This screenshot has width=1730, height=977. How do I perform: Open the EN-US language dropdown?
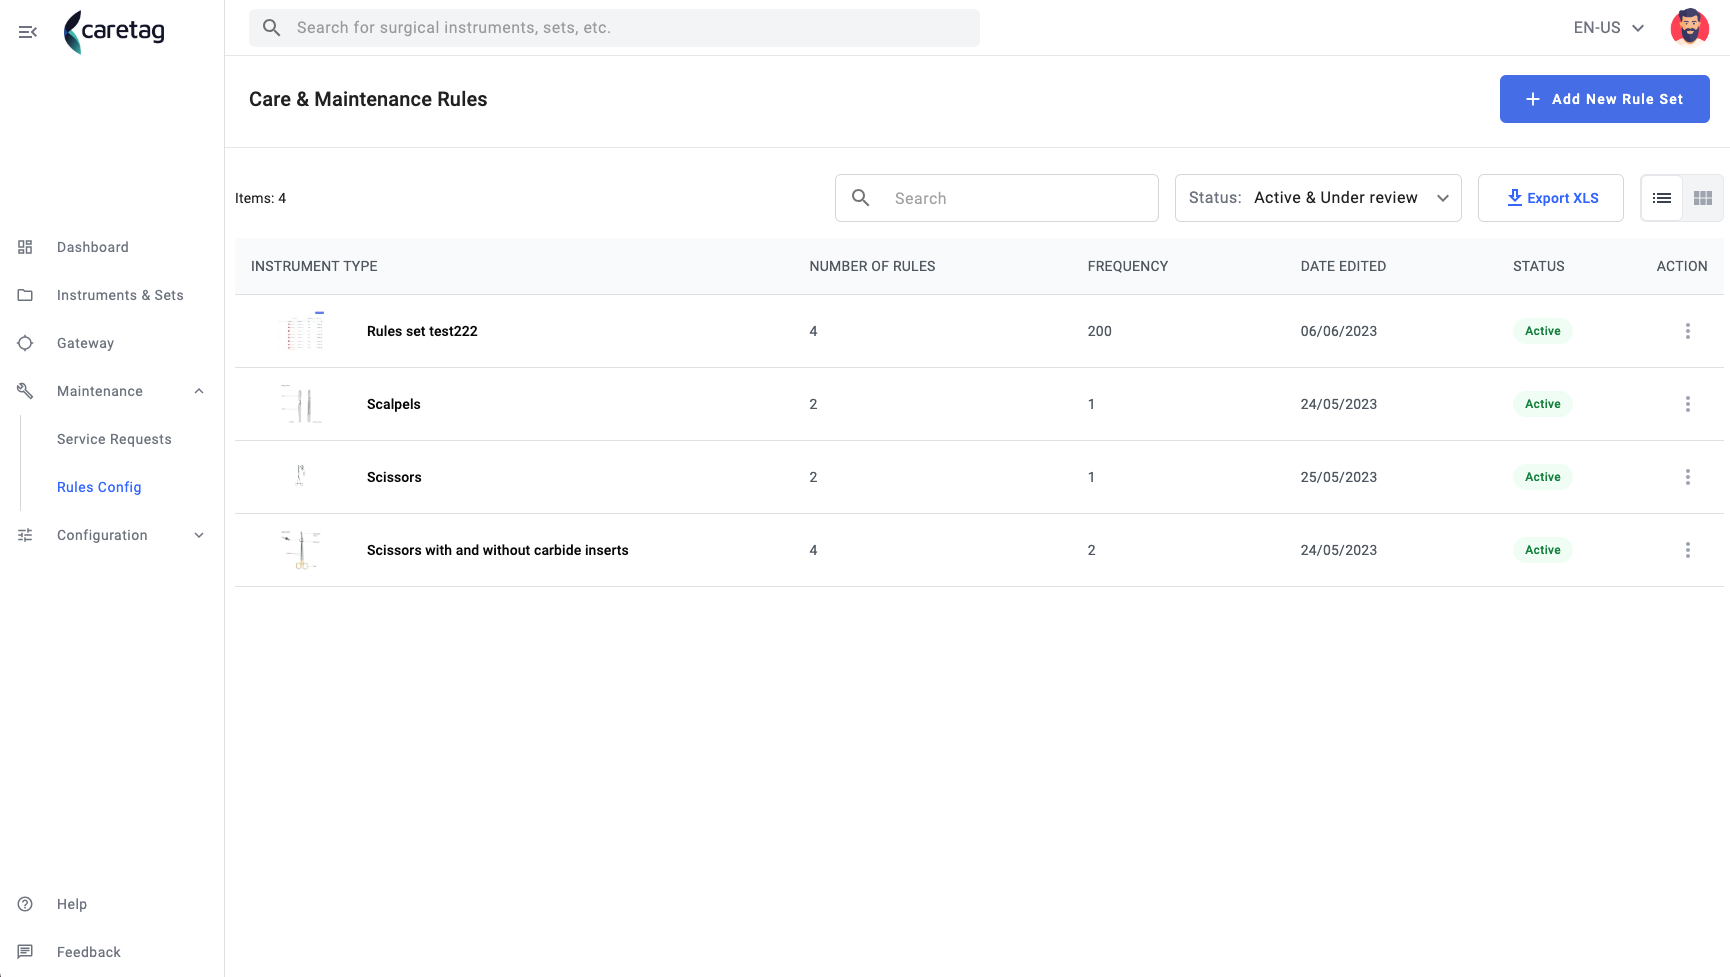click(1608, 28)
